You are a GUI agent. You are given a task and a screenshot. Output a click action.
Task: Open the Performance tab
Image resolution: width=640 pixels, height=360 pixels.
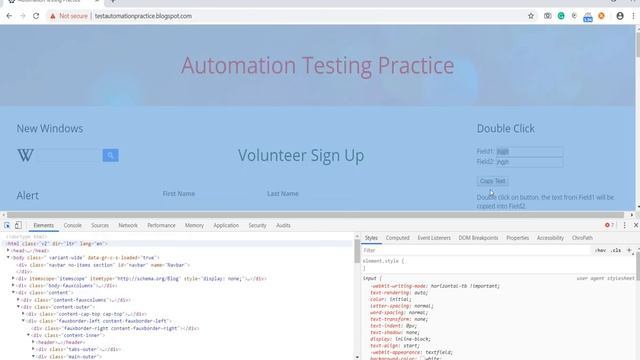[161, 225]
